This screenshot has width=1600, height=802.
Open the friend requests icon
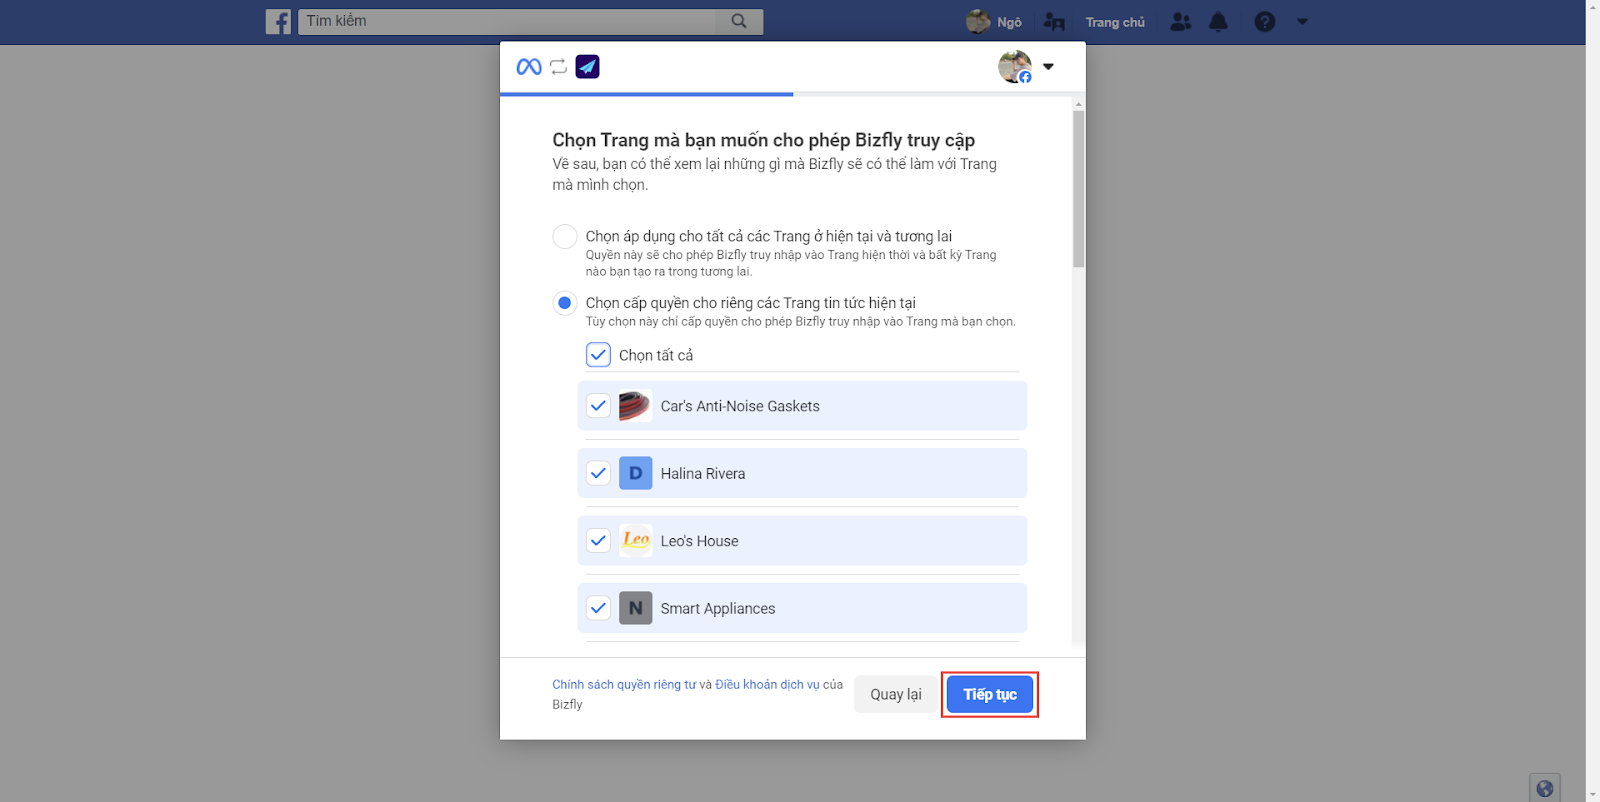[x=1181, y=21]
